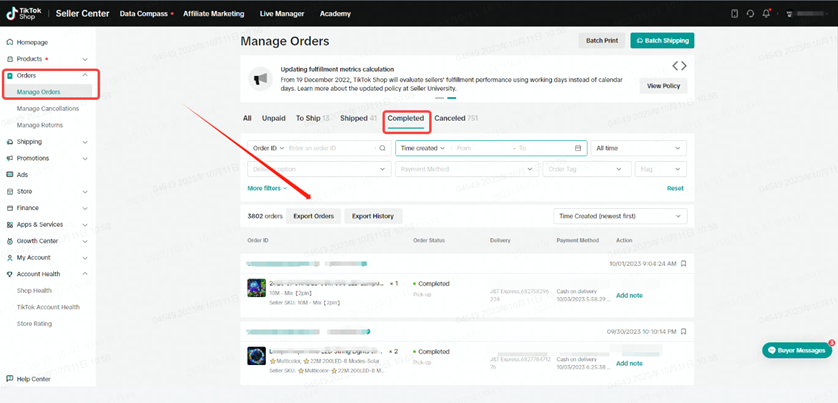Switch to the Completed tab
838x403 pixels.
[x=406, y=118]
